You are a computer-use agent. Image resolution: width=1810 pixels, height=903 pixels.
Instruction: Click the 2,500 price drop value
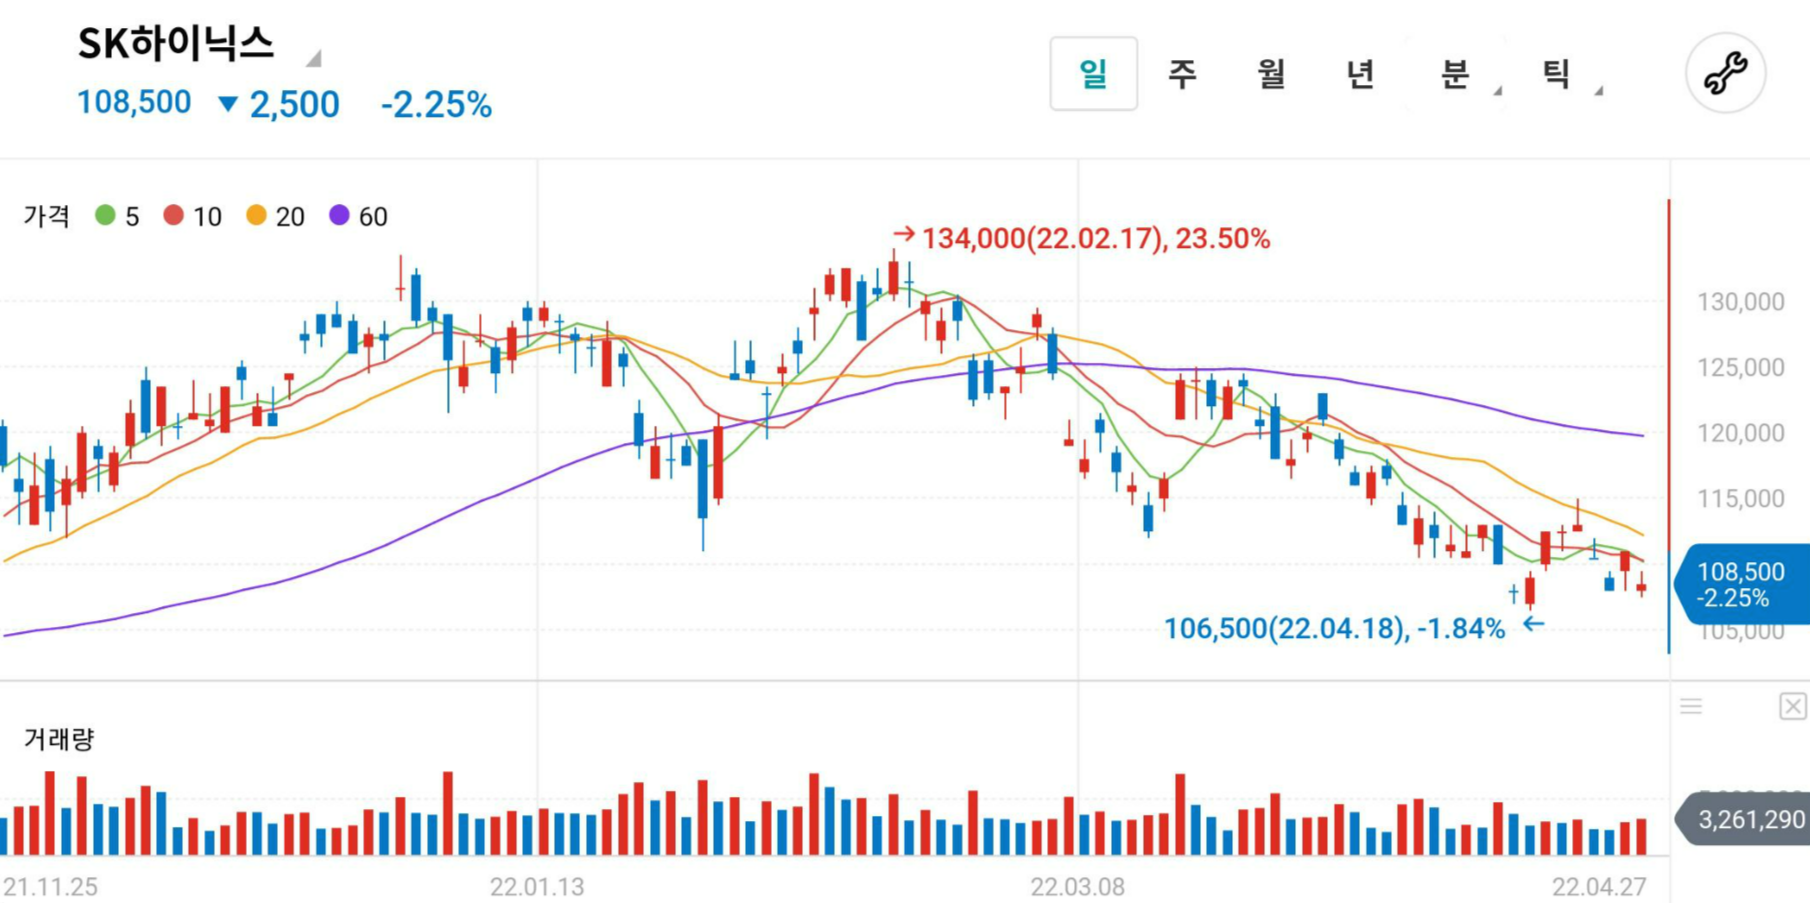[294, 104]
